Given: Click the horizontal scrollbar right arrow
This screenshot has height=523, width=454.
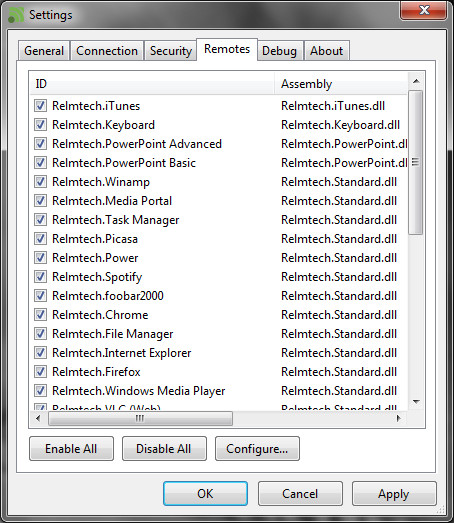Looking at the screenshot, I should (x=399, y=418).
